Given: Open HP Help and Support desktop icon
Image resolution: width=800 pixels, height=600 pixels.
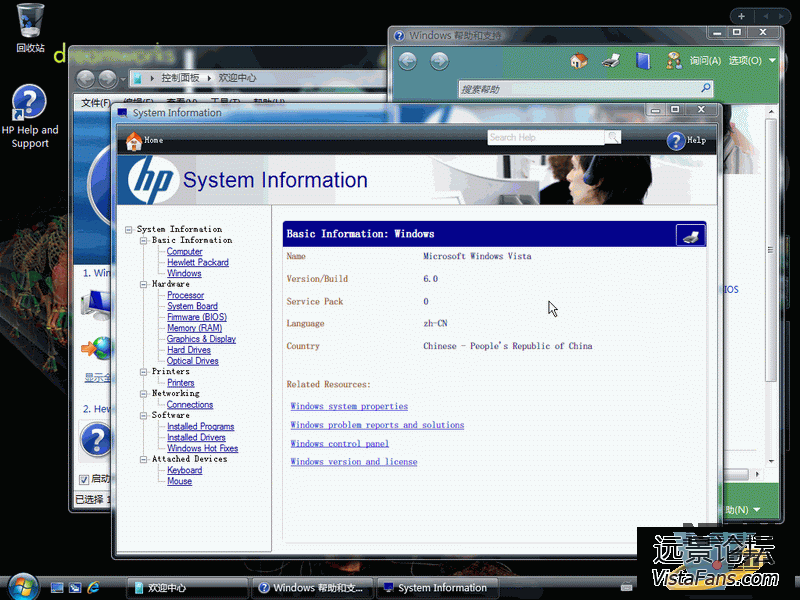Looking at the screenshot, I should pos(30,104).
